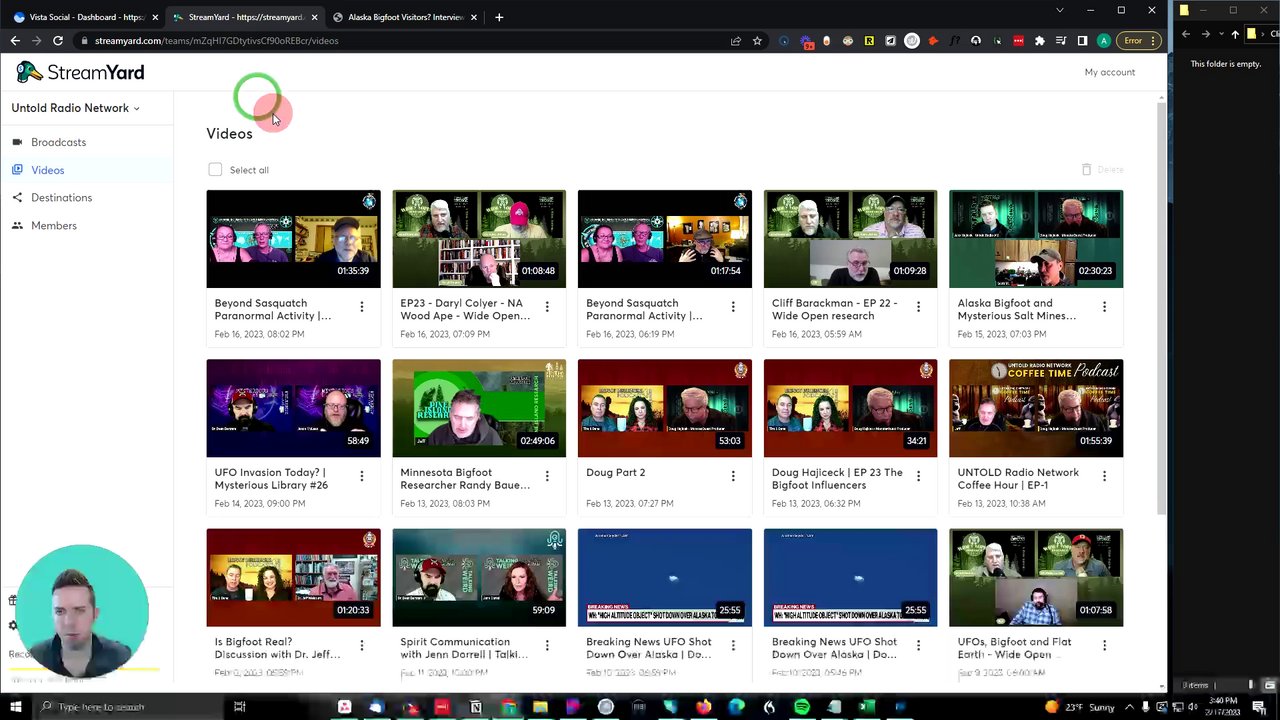This screenshot has width=1280, height=720.
Task: Open options for Cliff Barackman EP 22 video
Action: pos(918,307)
